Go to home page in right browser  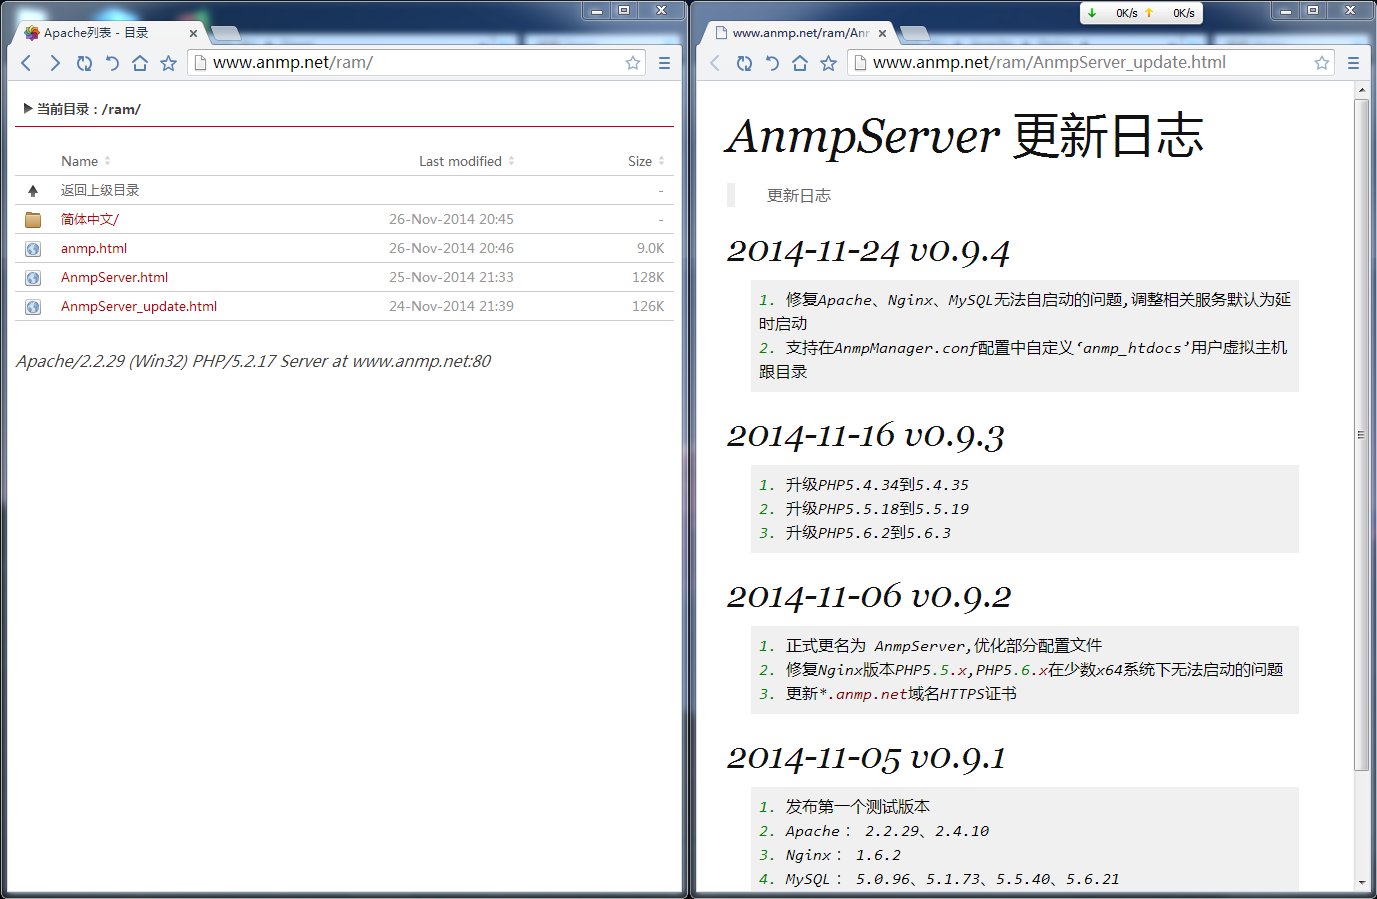pos(800,63)
